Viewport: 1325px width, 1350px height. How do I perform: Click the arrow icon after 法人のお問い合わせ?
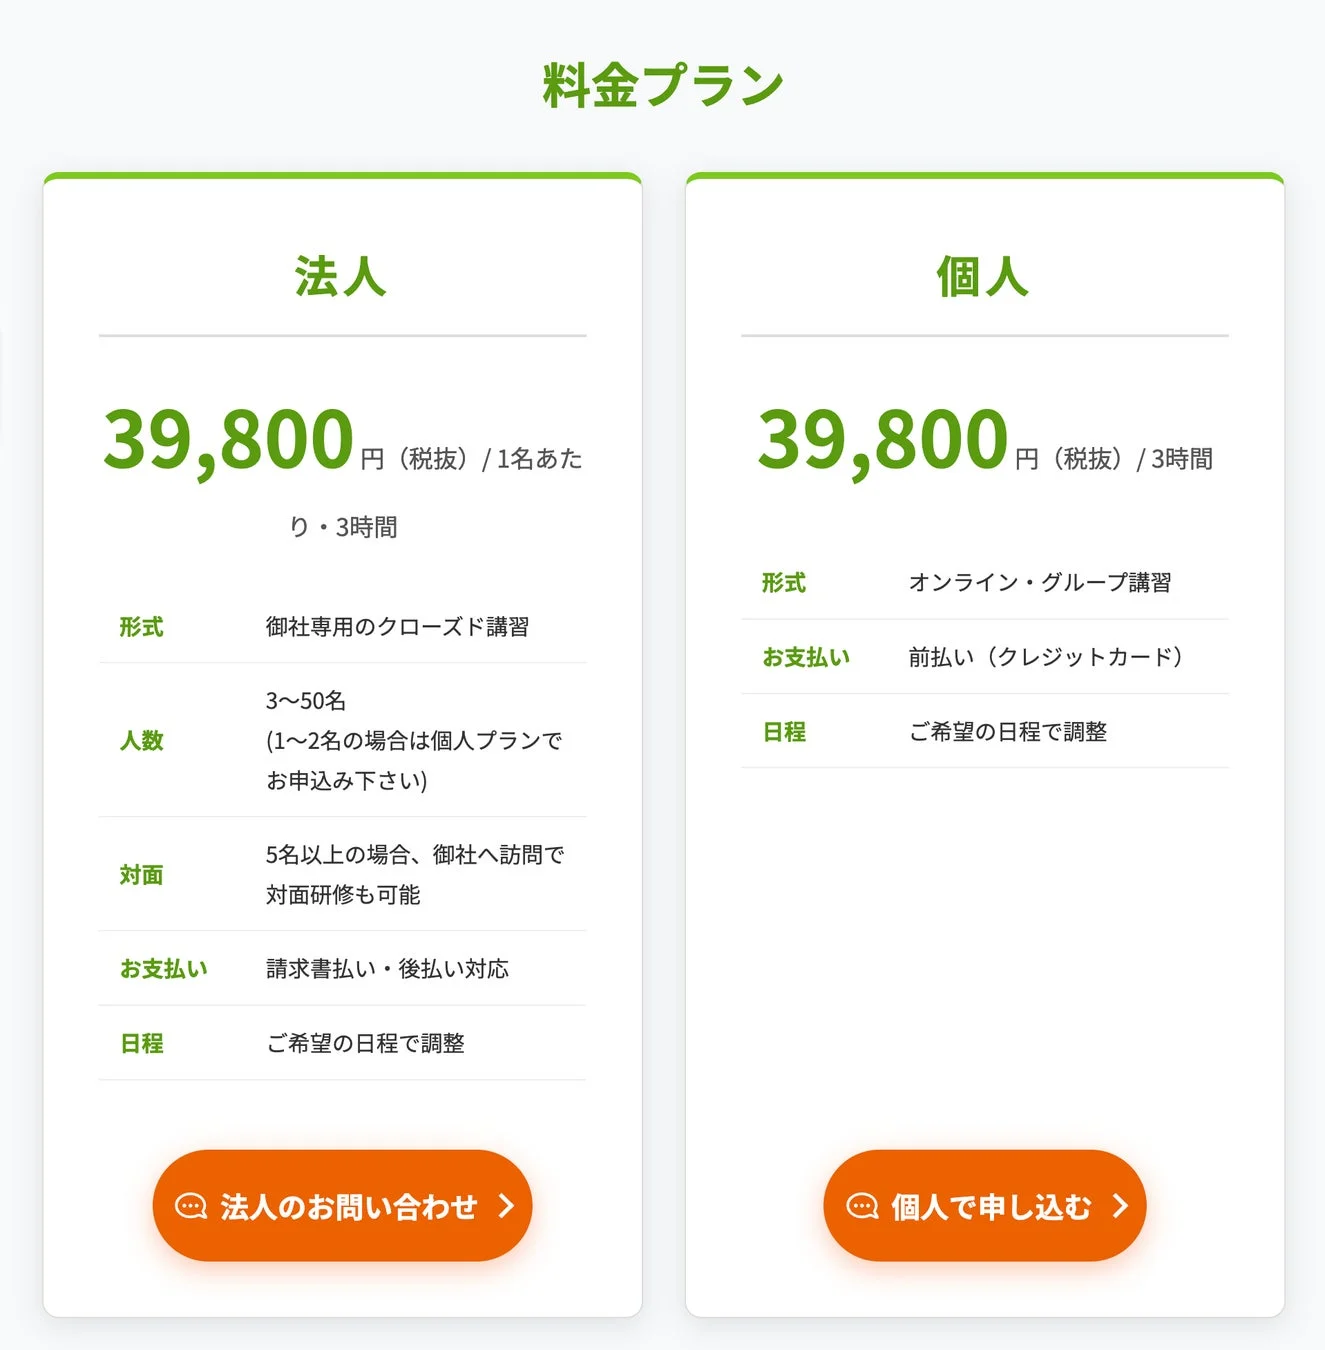pyautogui.click(x=508, y=1206)
